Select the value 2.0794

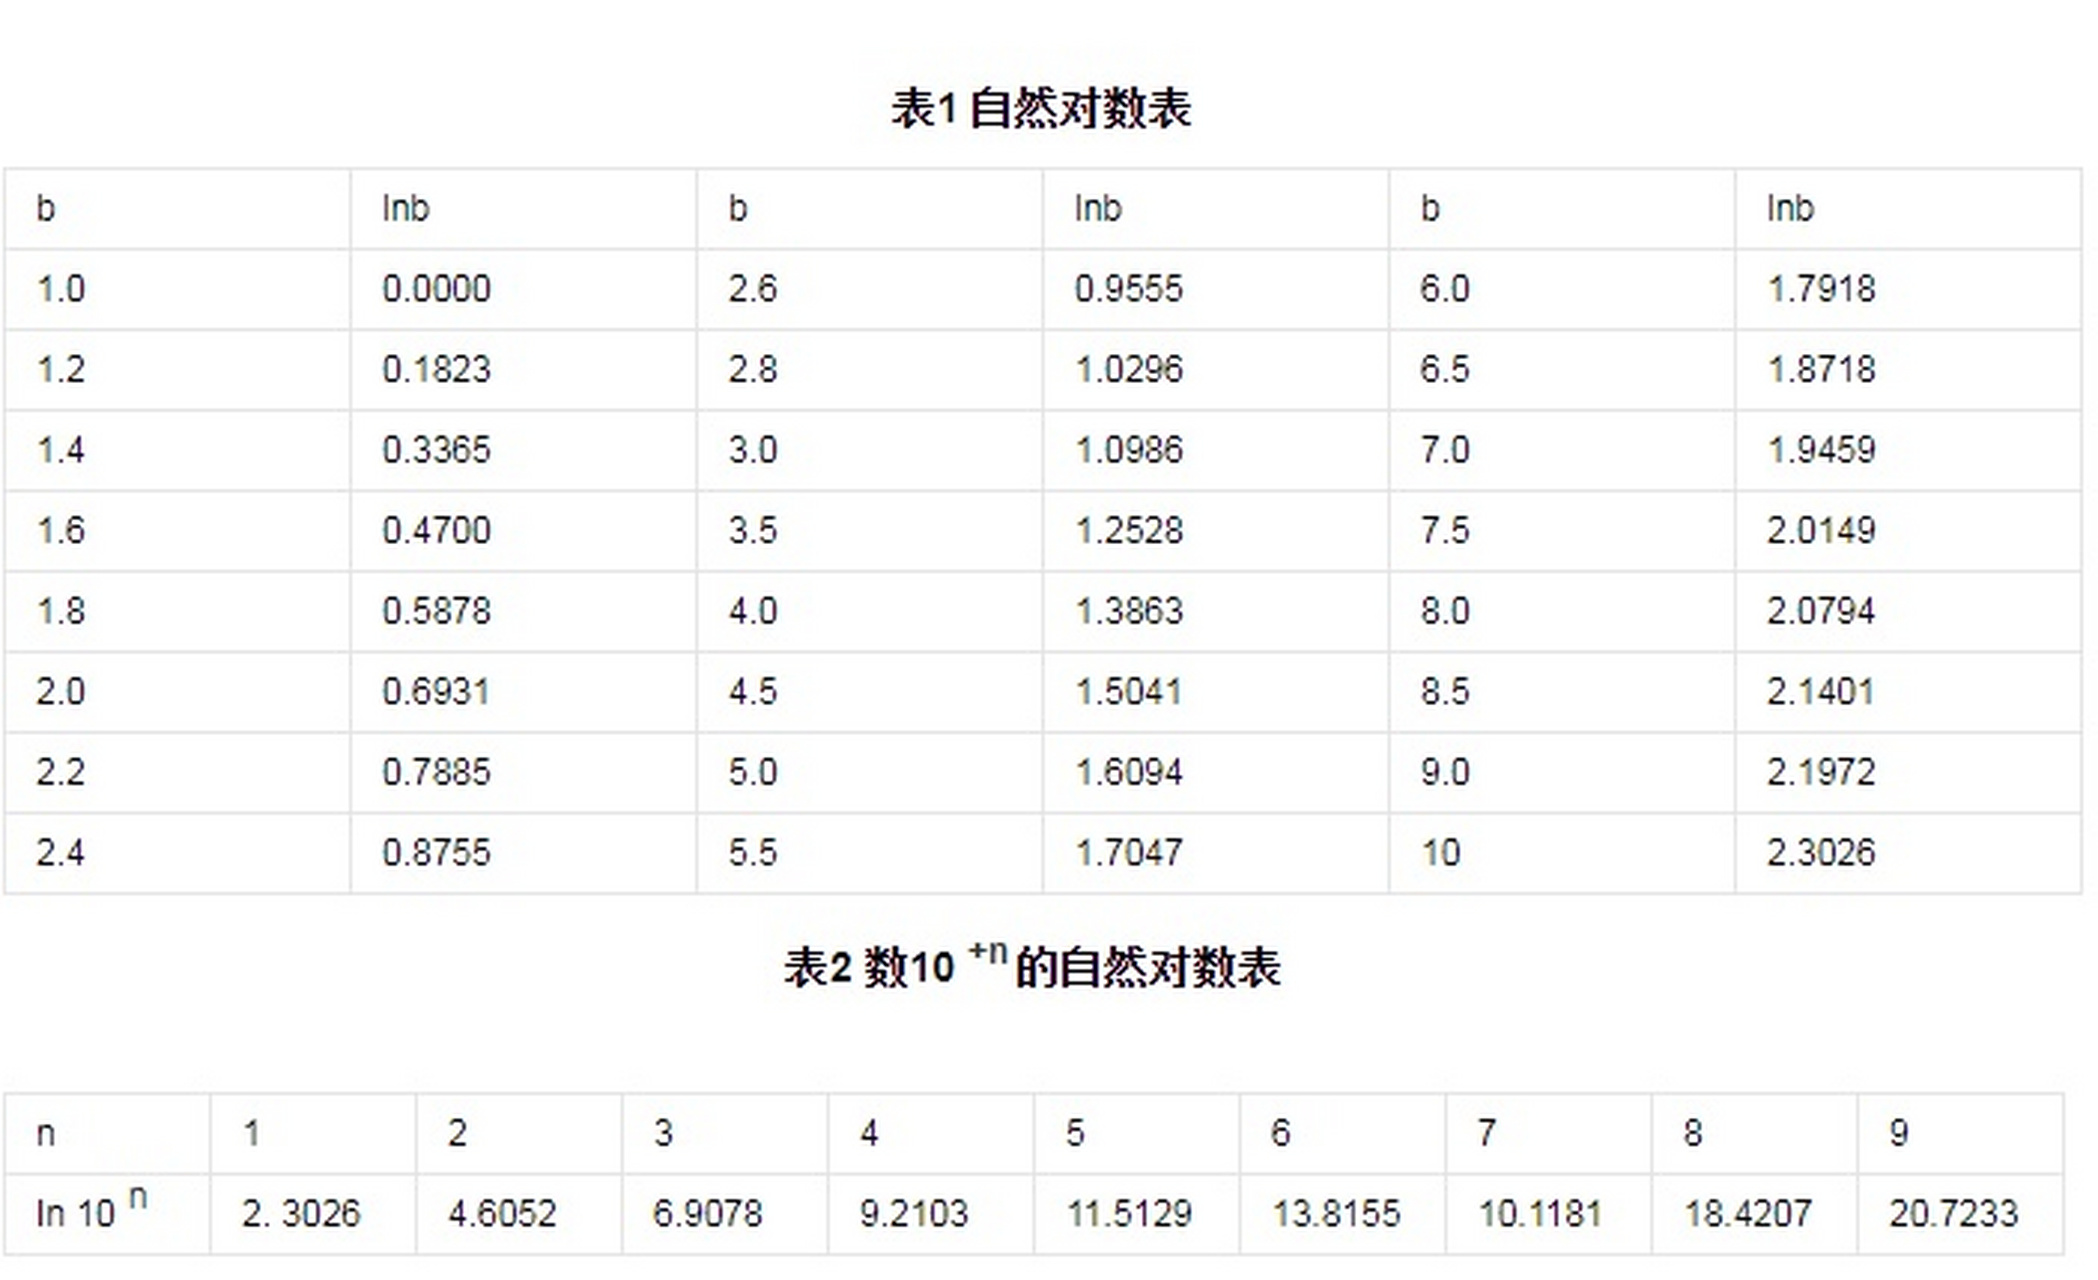coord(1821,611)
